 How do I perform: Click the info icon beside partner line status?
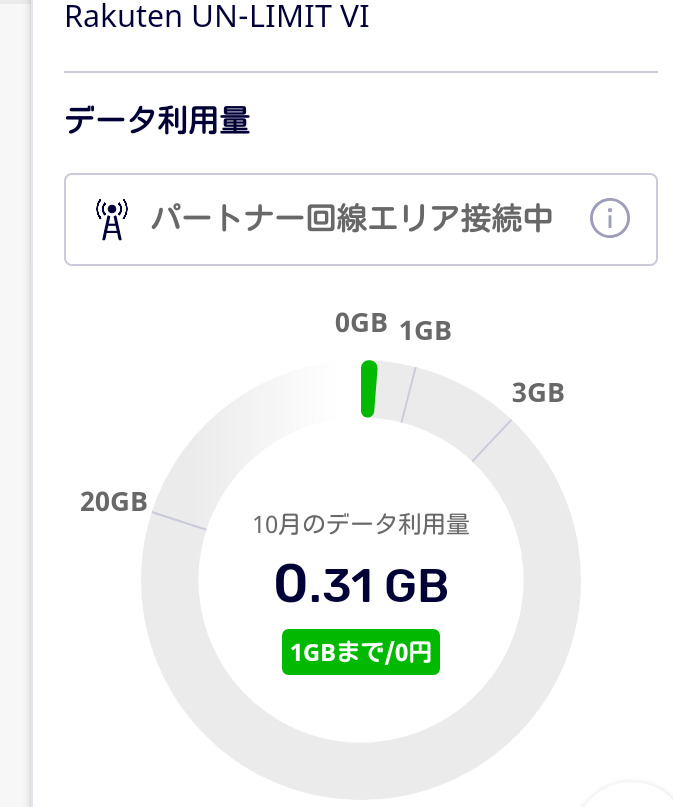coord(609,218)
